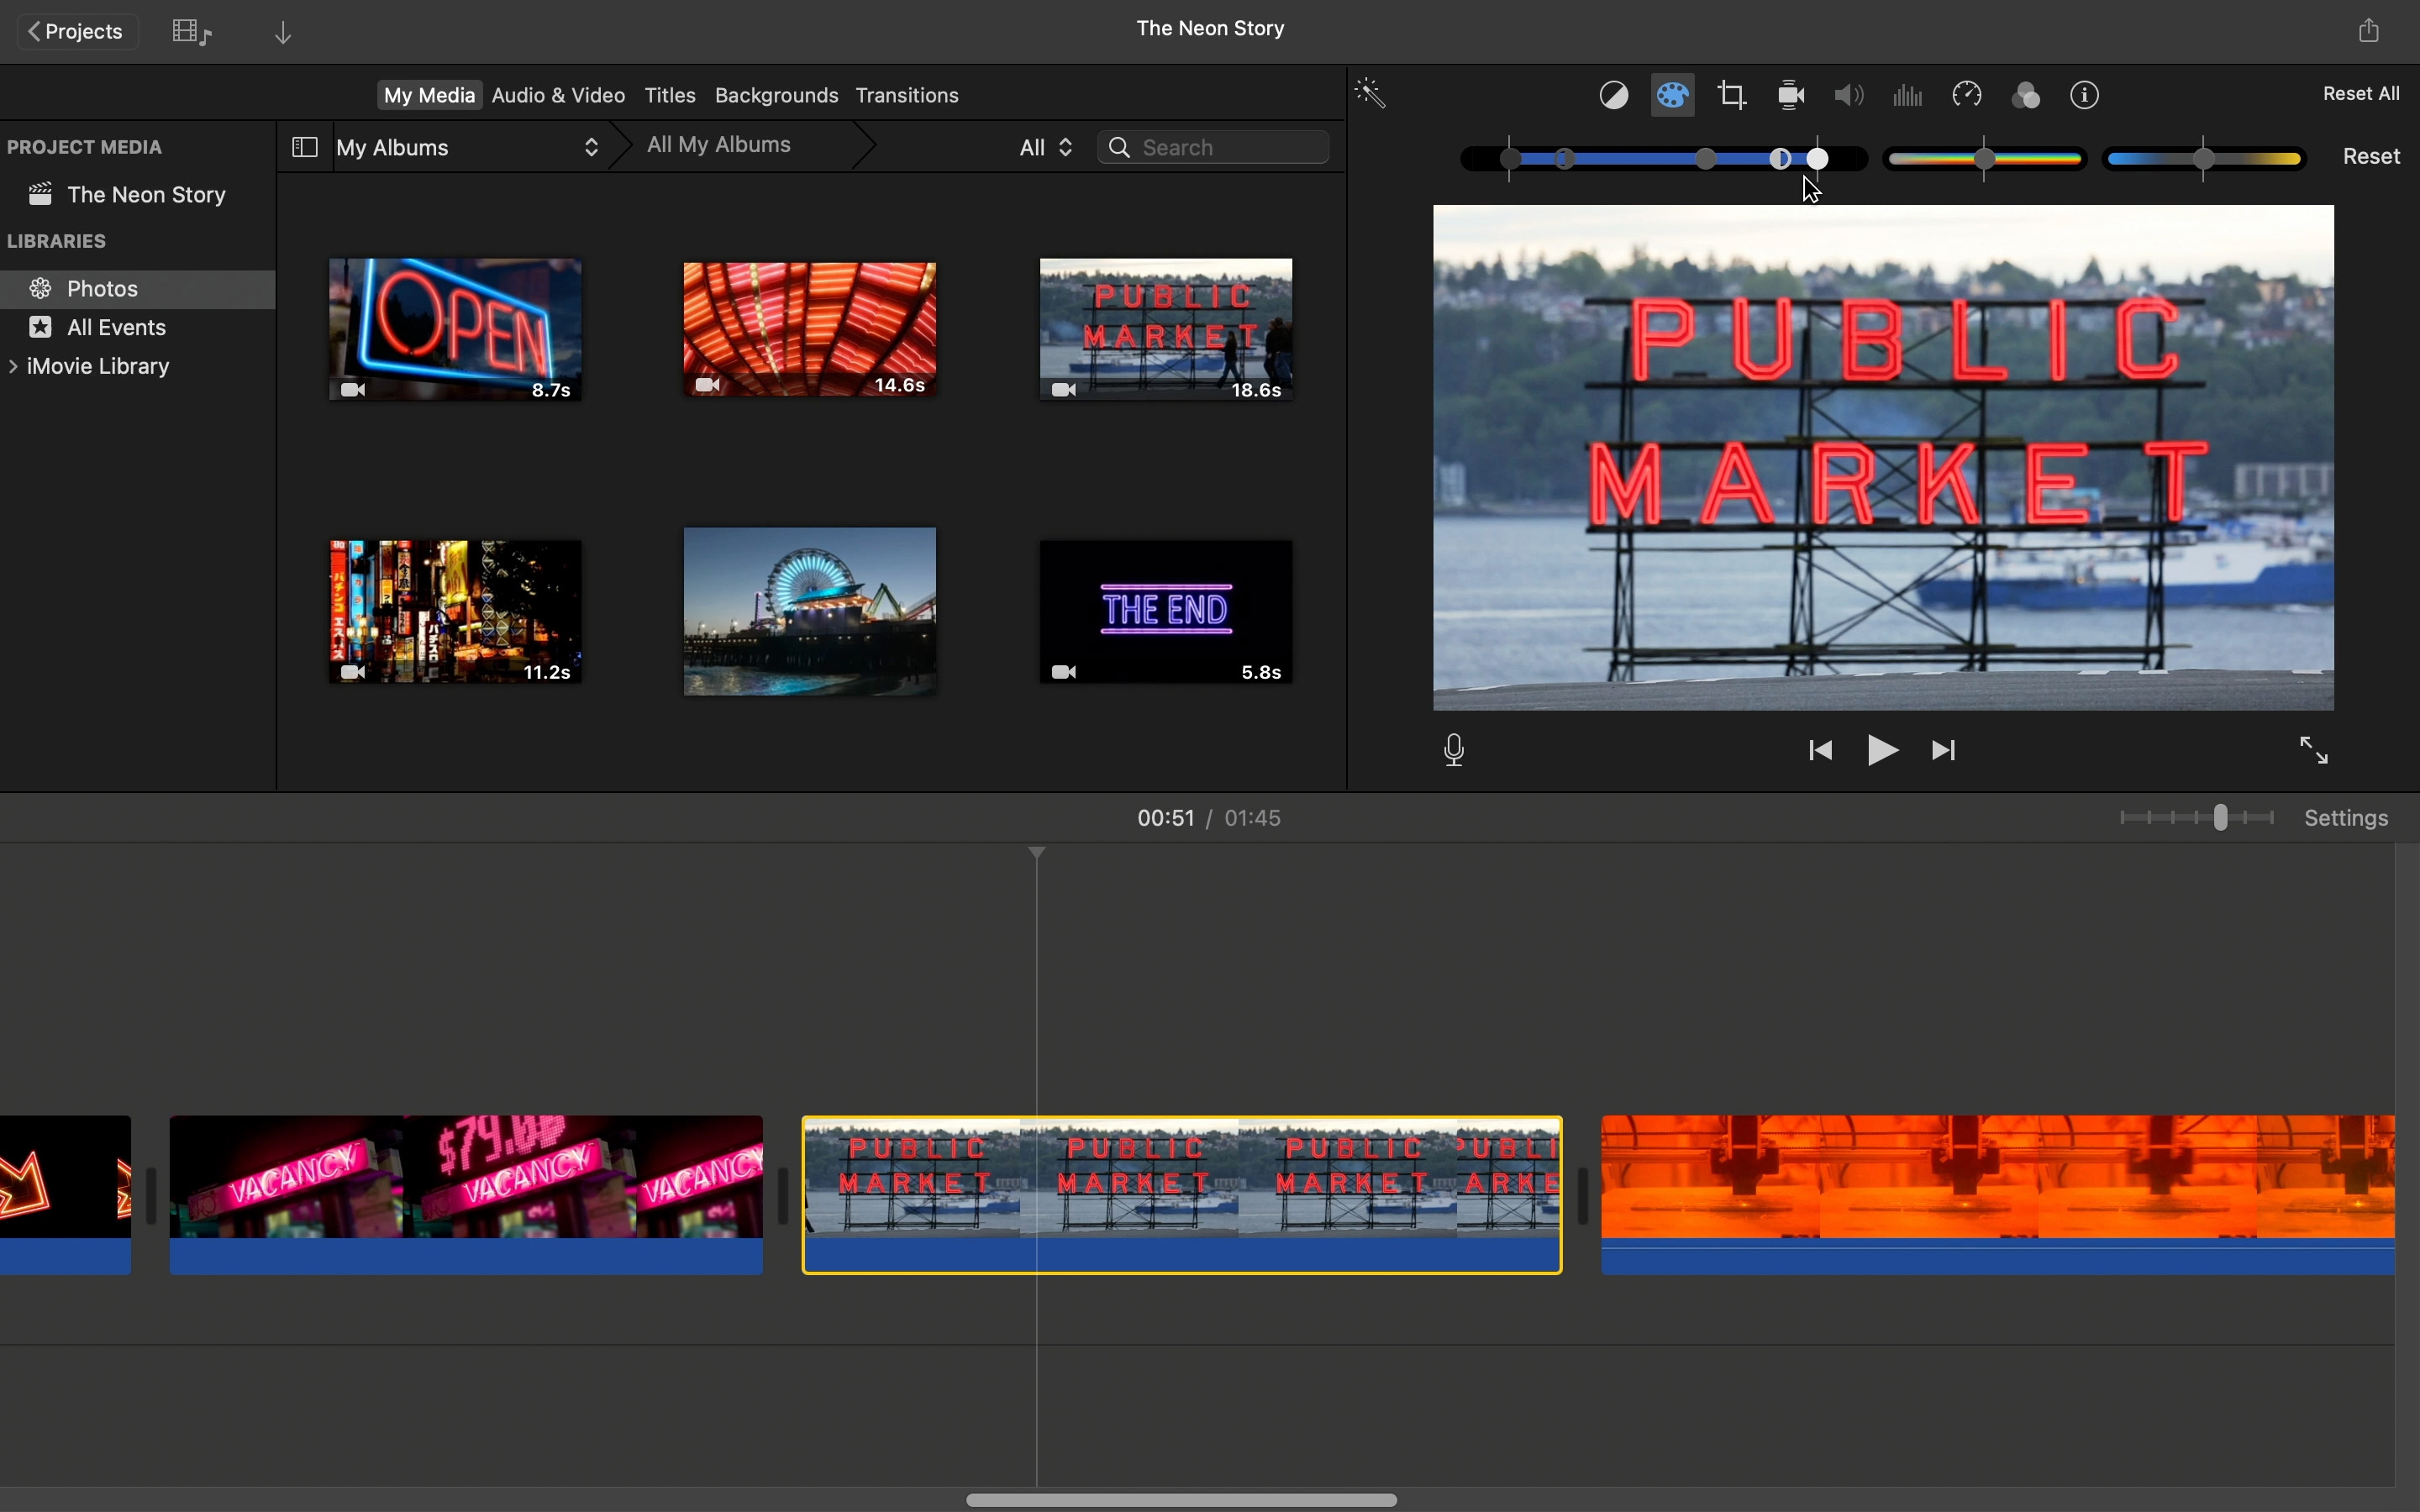Select the neon arrow clip in timeline
Viewport: 2420px width, 1512px height.
[65, 1195]
